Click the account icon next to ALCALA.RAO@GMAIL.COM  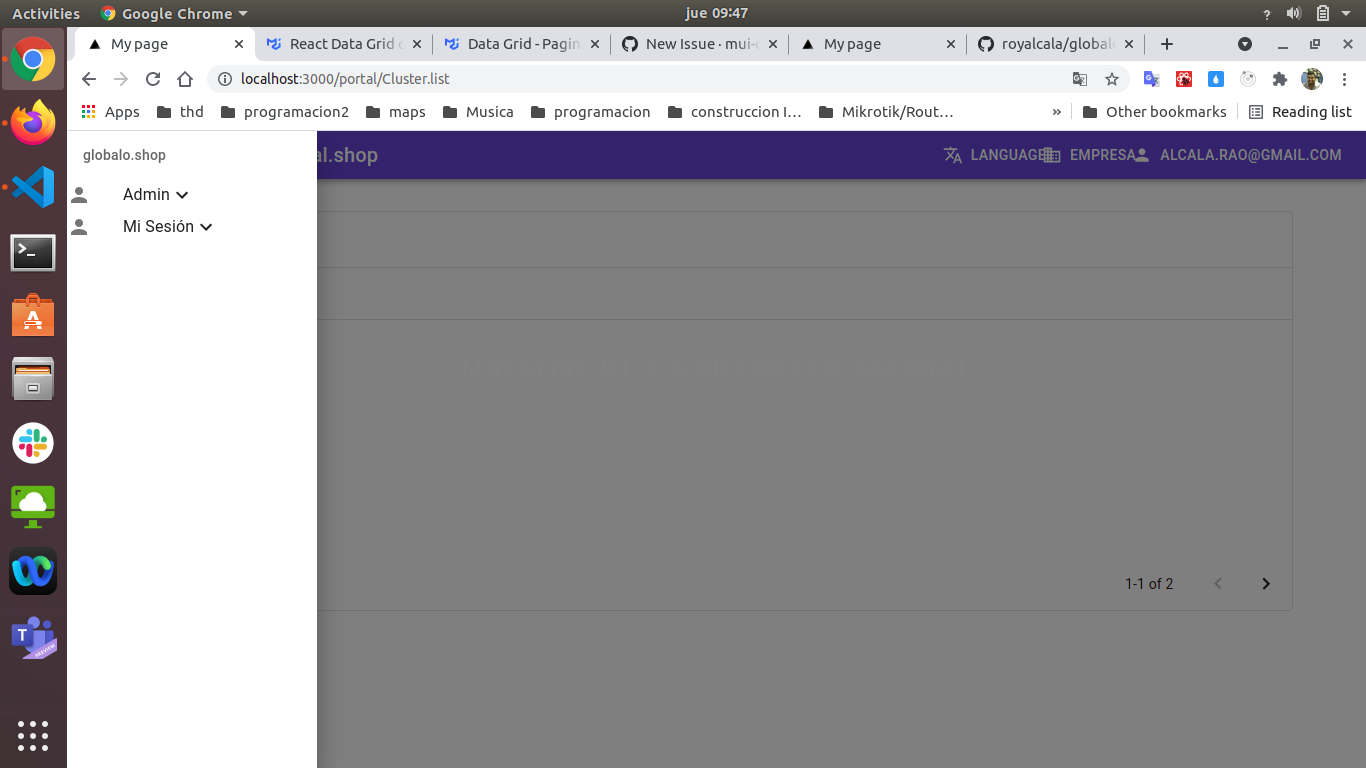[x=1140, y=155]
